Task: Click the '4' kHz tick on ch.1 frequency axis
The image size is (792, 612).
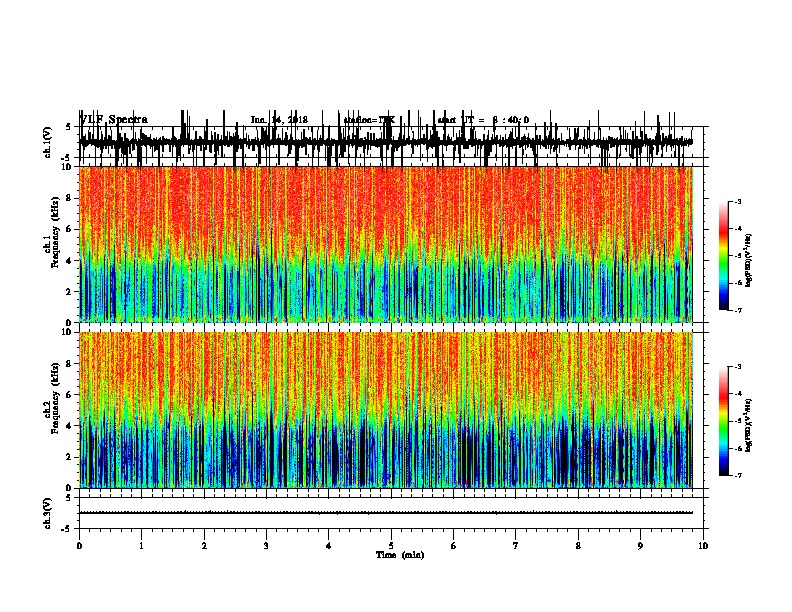Action: click(x=70, y=261)
